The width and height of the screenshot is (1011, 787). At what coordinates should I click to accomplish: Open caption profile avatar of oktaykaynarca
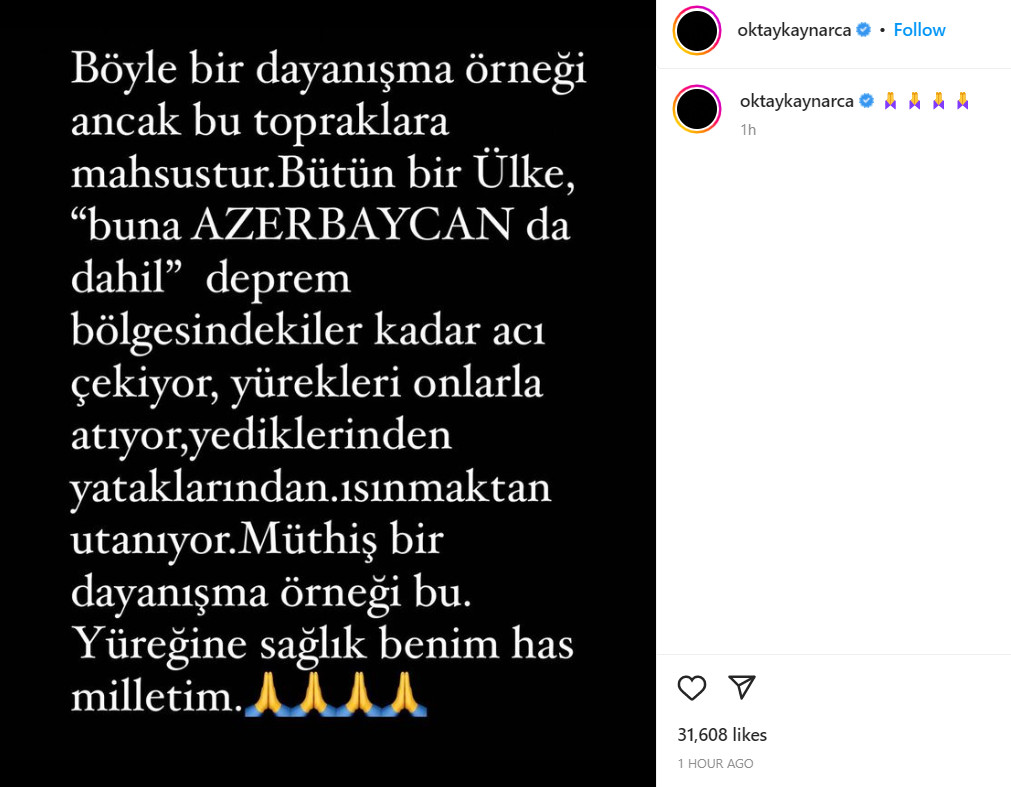pos(697,109)
